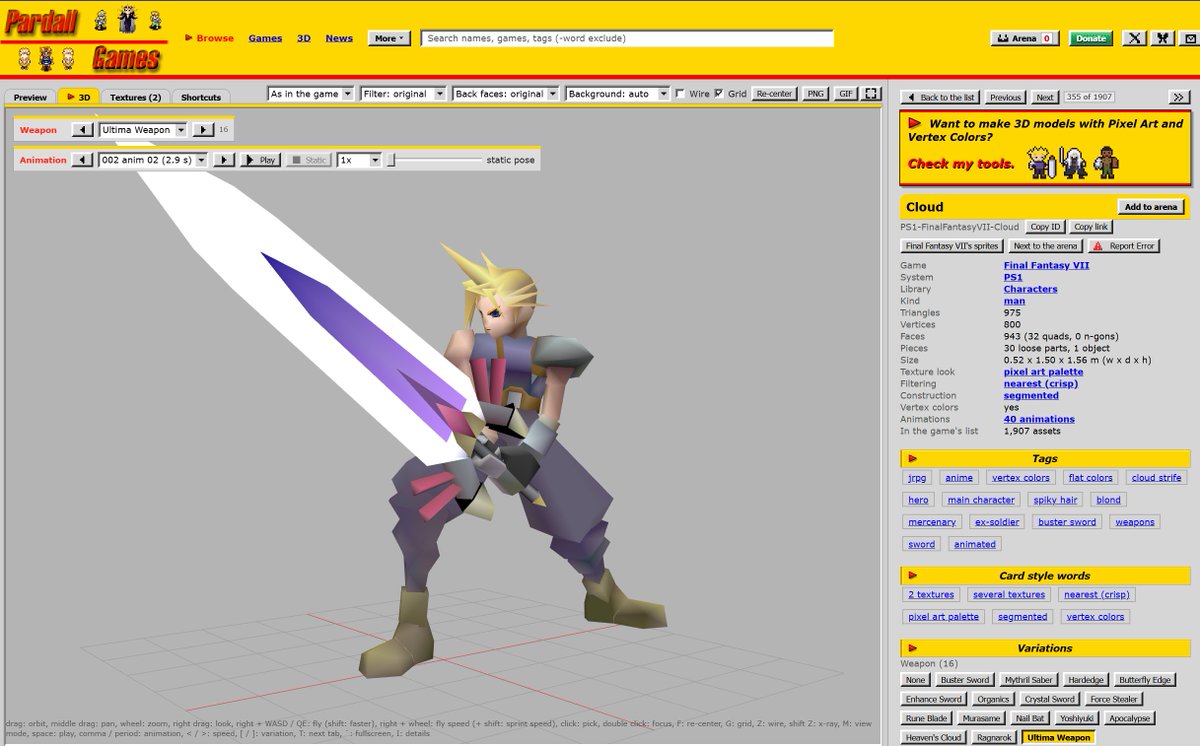Go to next animation arrow
The image size is (1200, 746).
[x=225, y=160]
